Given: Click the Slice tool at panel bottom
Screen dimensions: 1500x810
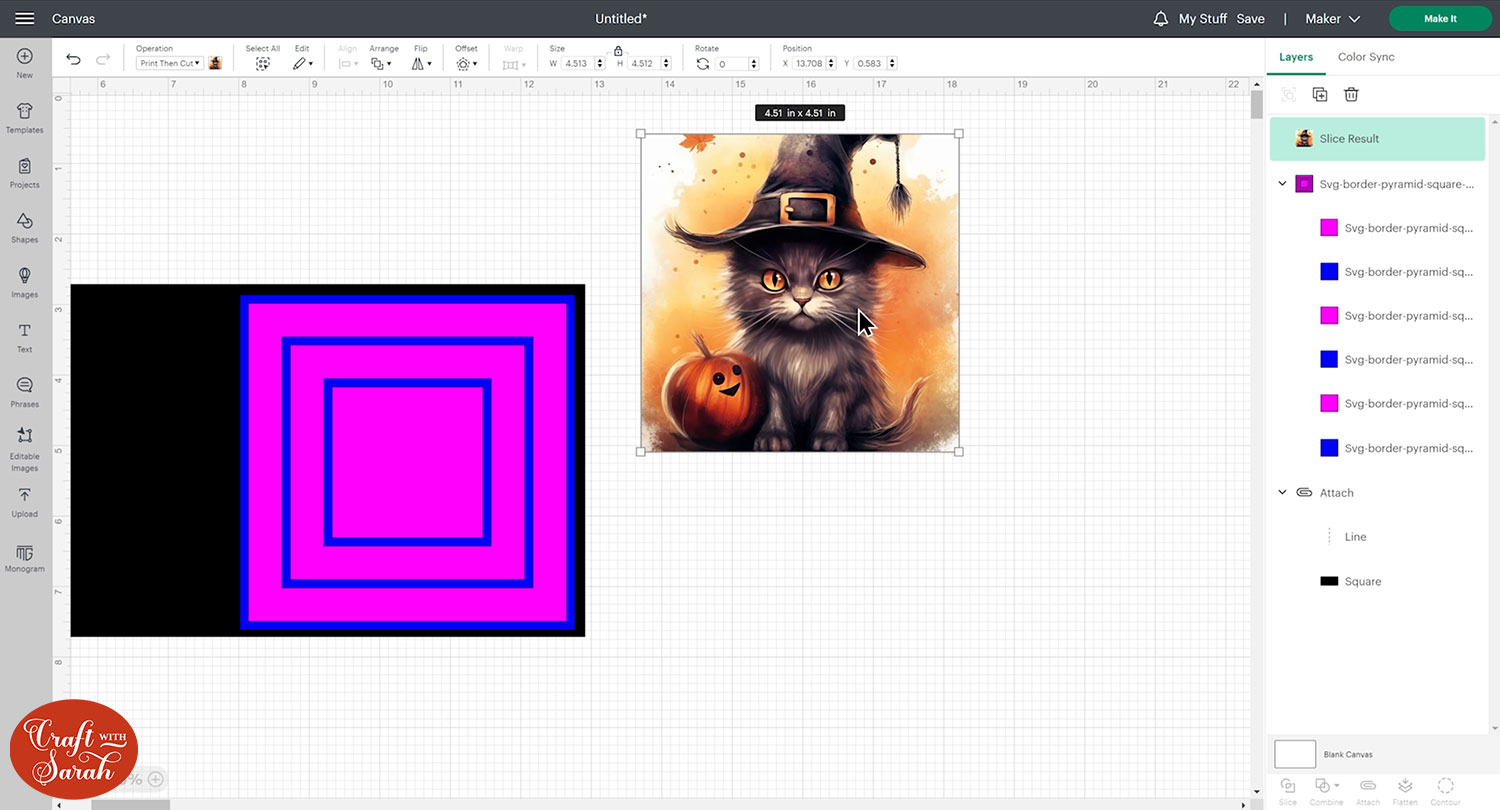Looking at the screenshot, I should (x=1288, y=790).
